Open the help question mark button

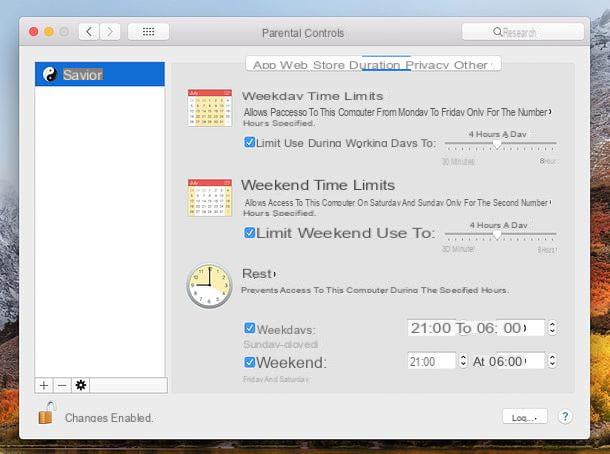pos(565,417)
